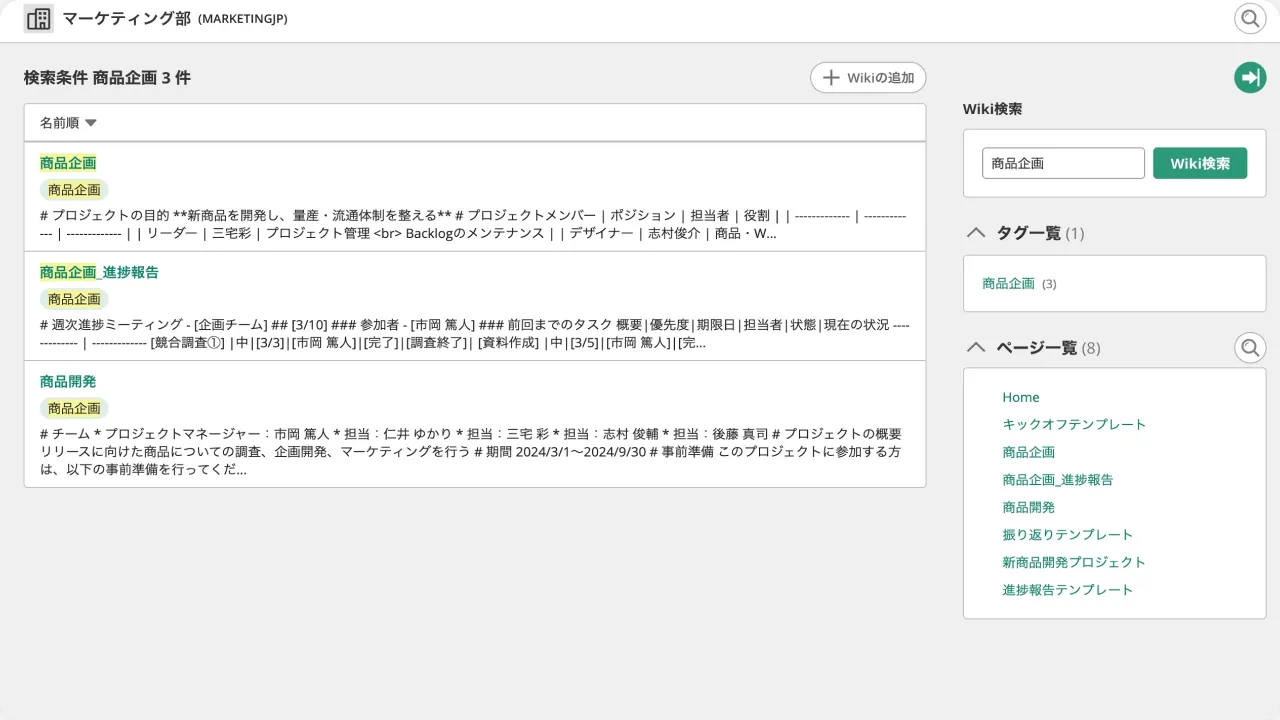The width and height of the screenshot is (1280, 720).
Task: Open the Home wiki page
Action: point(1020,397)
